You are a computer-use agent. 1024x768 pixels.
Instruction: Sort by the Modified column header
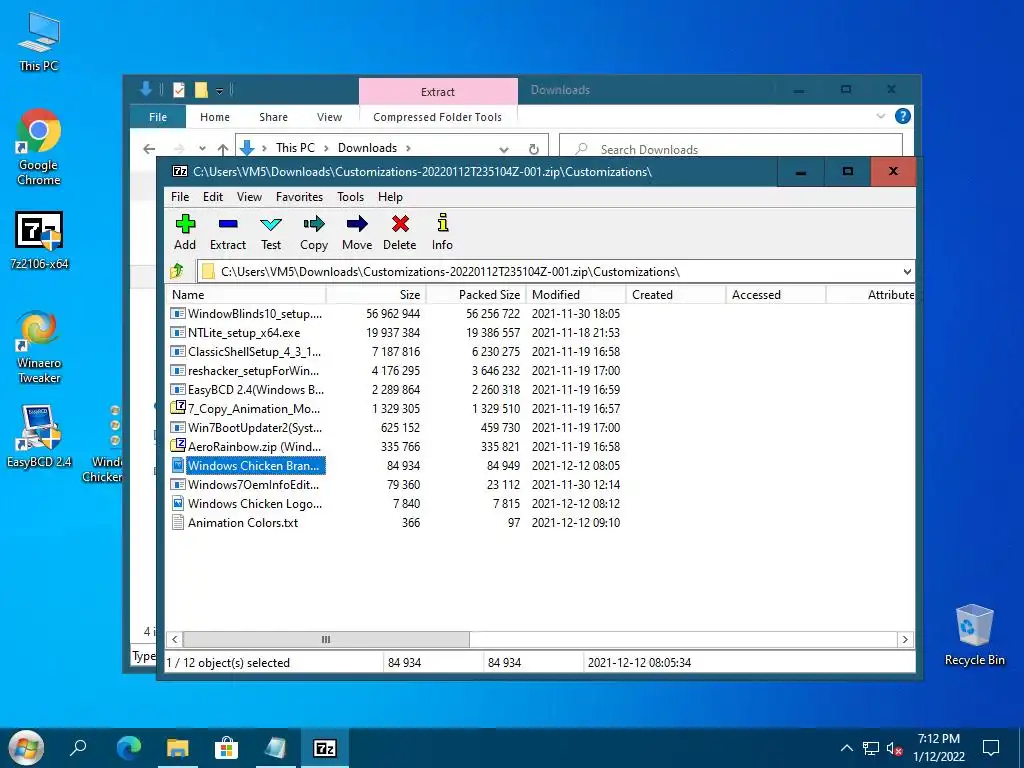click(576, 295)
